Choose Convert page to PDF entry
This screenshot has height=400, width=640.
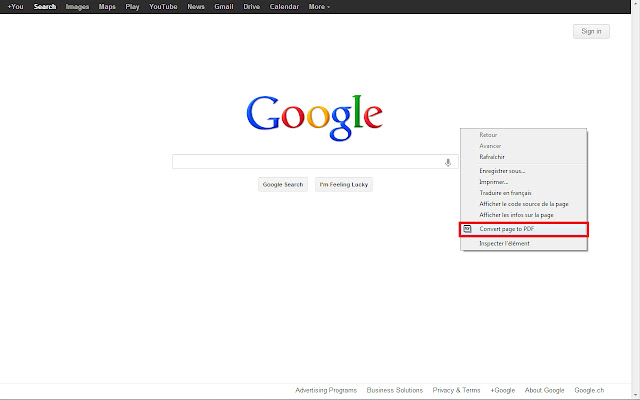(x=524, y=229)
